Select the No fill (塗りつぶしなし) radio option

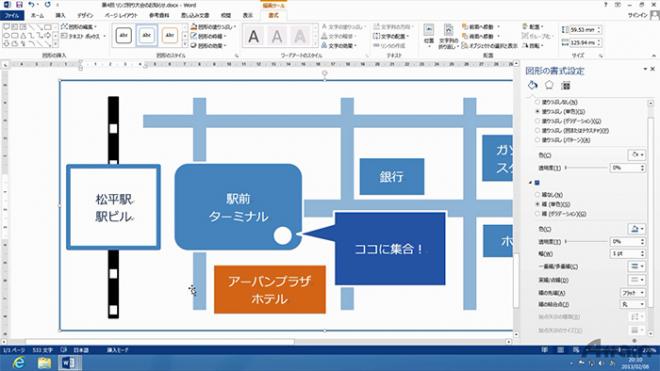(x=538, y=102)
